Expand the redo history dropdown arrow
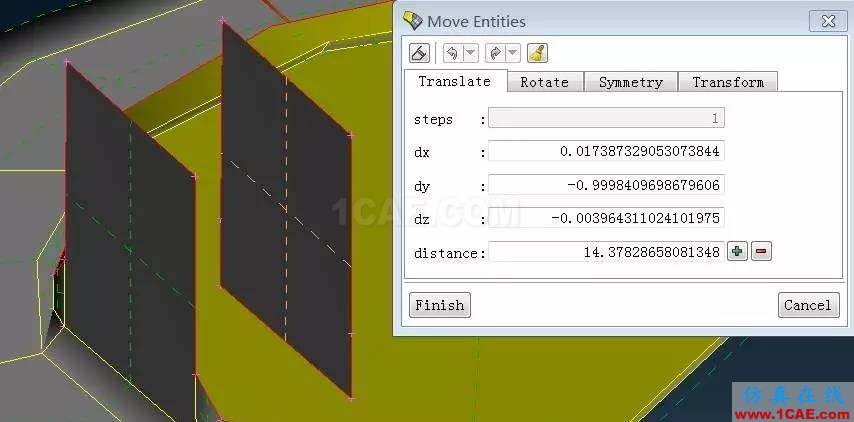Viewport: 854px width, 422px height. [513, 53]
